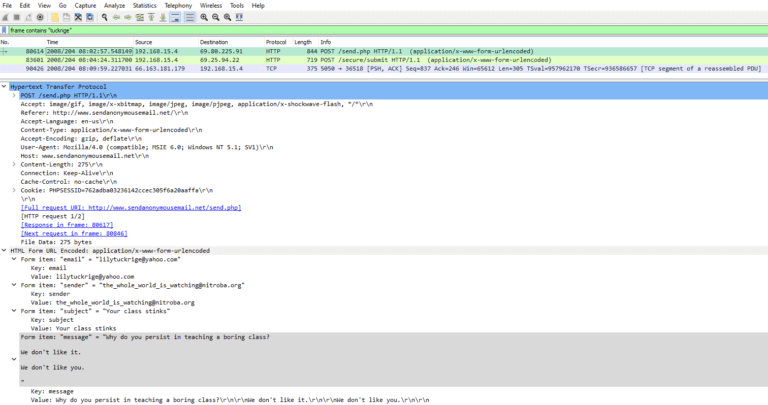Click the Resize columns toolbar icon
This screenshot has width=768, height=405.
tap(241, 17)
